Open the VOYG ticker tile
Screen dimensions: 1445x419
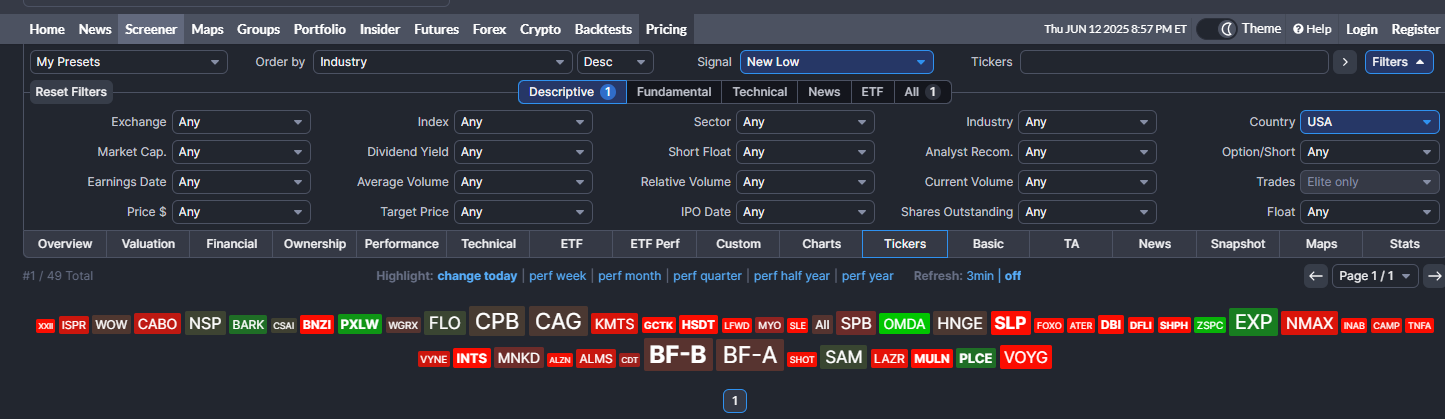[1025, 357]
